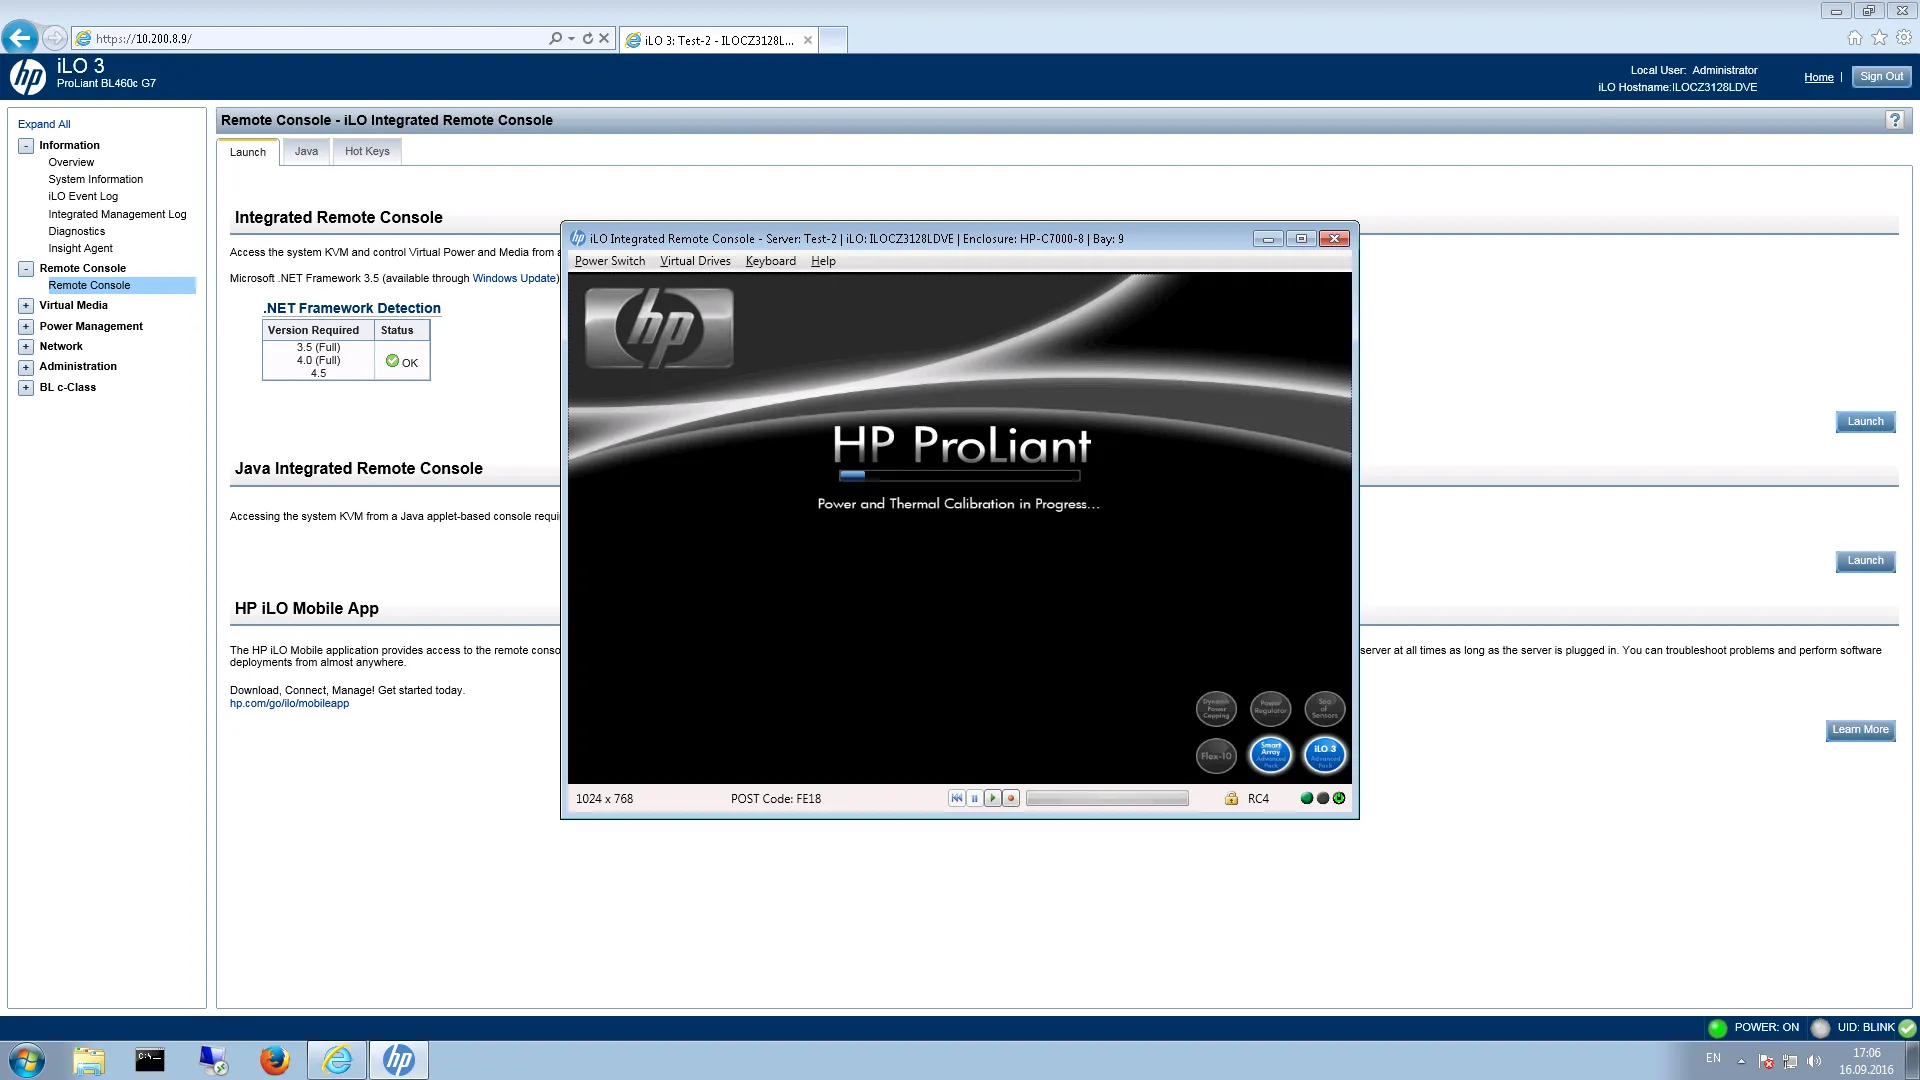This screenshot has height=1080, width=1920.
Task: Open Integrated Management Log
Action: [117, 214]
